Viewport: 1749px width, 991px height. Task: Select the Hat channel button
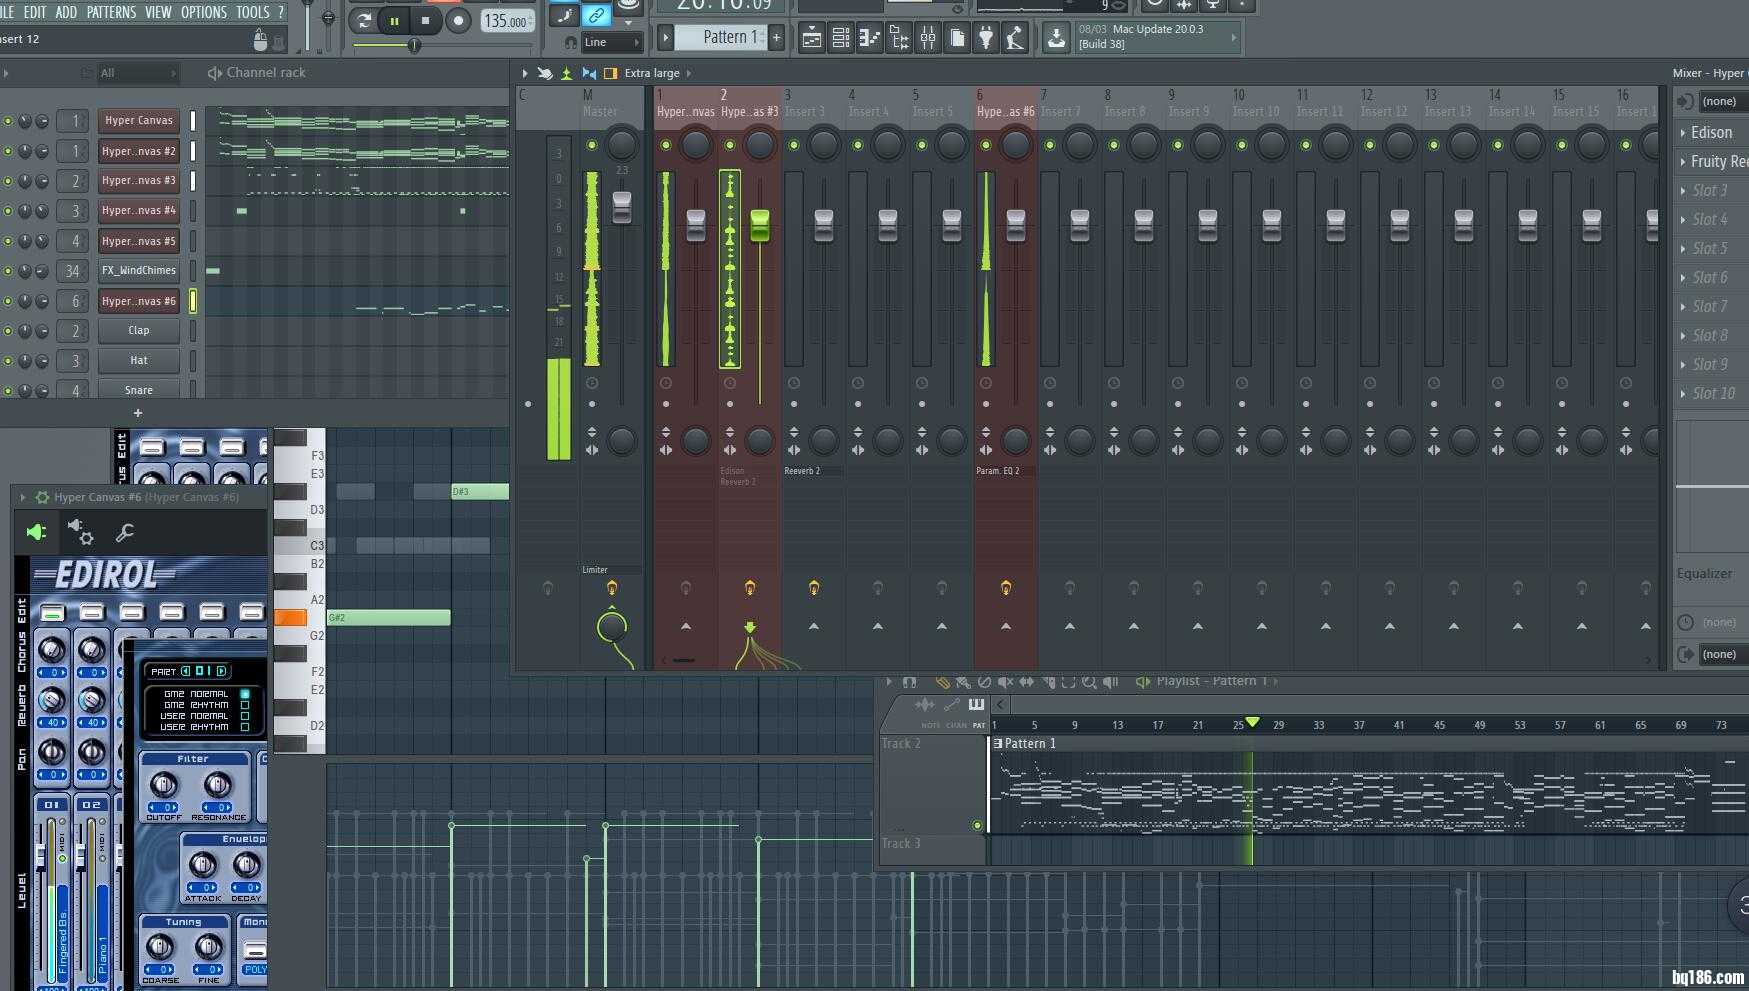(x=139, y=361)
